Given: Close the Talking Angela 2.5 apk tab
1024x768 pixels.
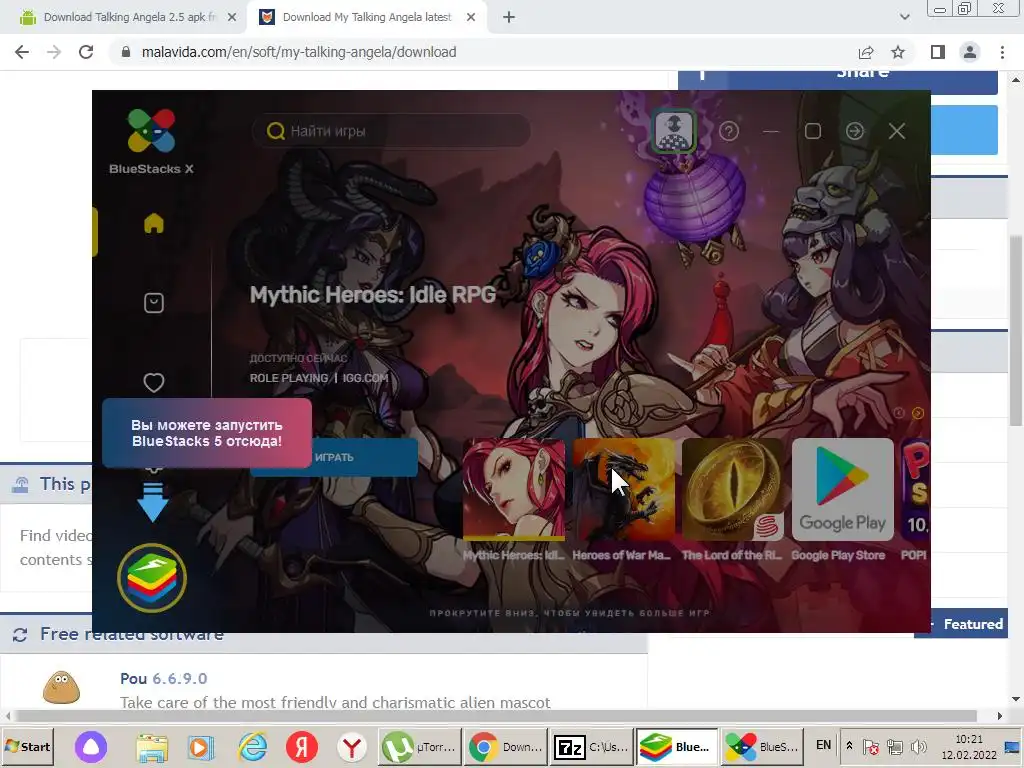Looking at the screenshot, I should [x=232, y=18].
